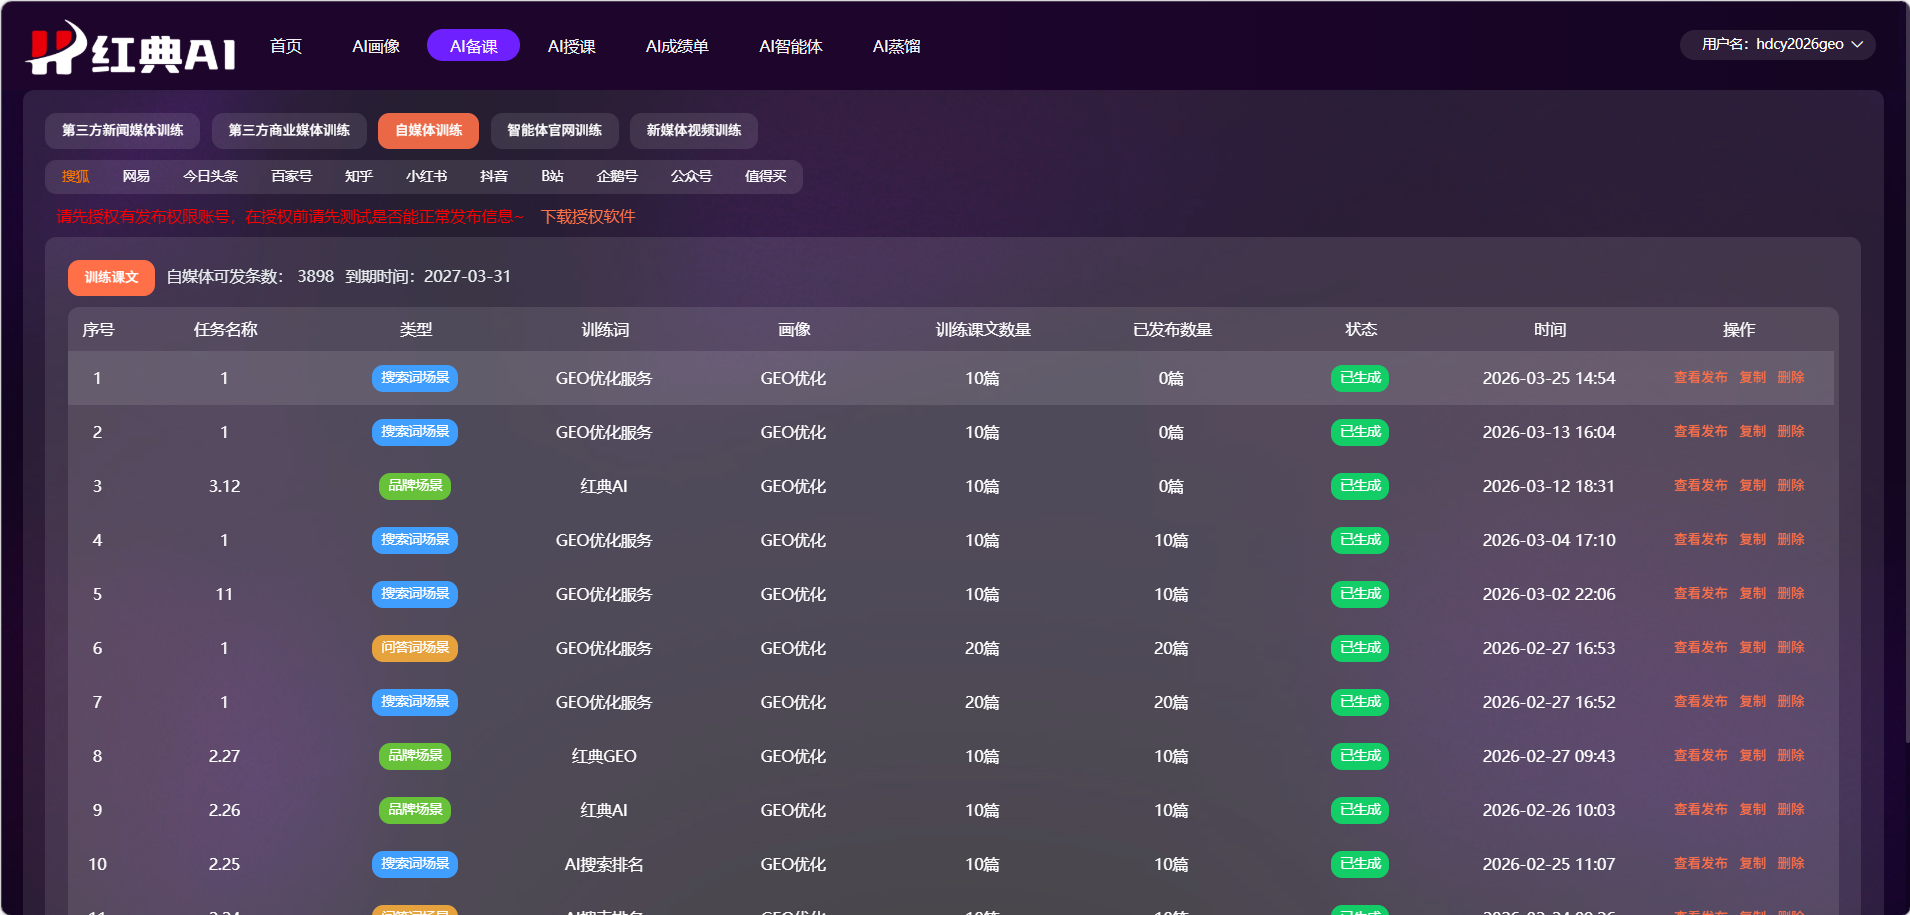
Task: Open AI画像 navigation item
Action: point(376,46)
